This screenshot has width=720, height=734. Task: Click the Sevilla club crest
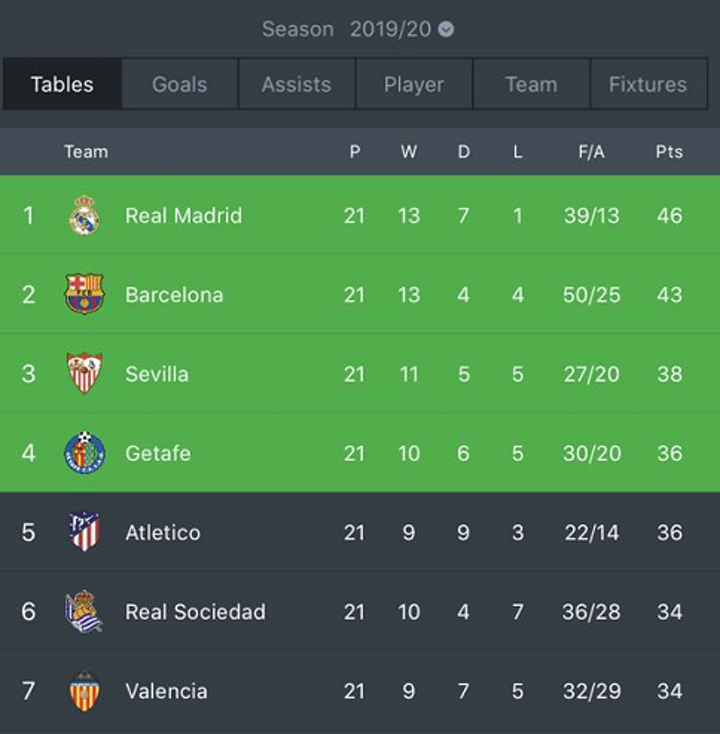[84, 373]
